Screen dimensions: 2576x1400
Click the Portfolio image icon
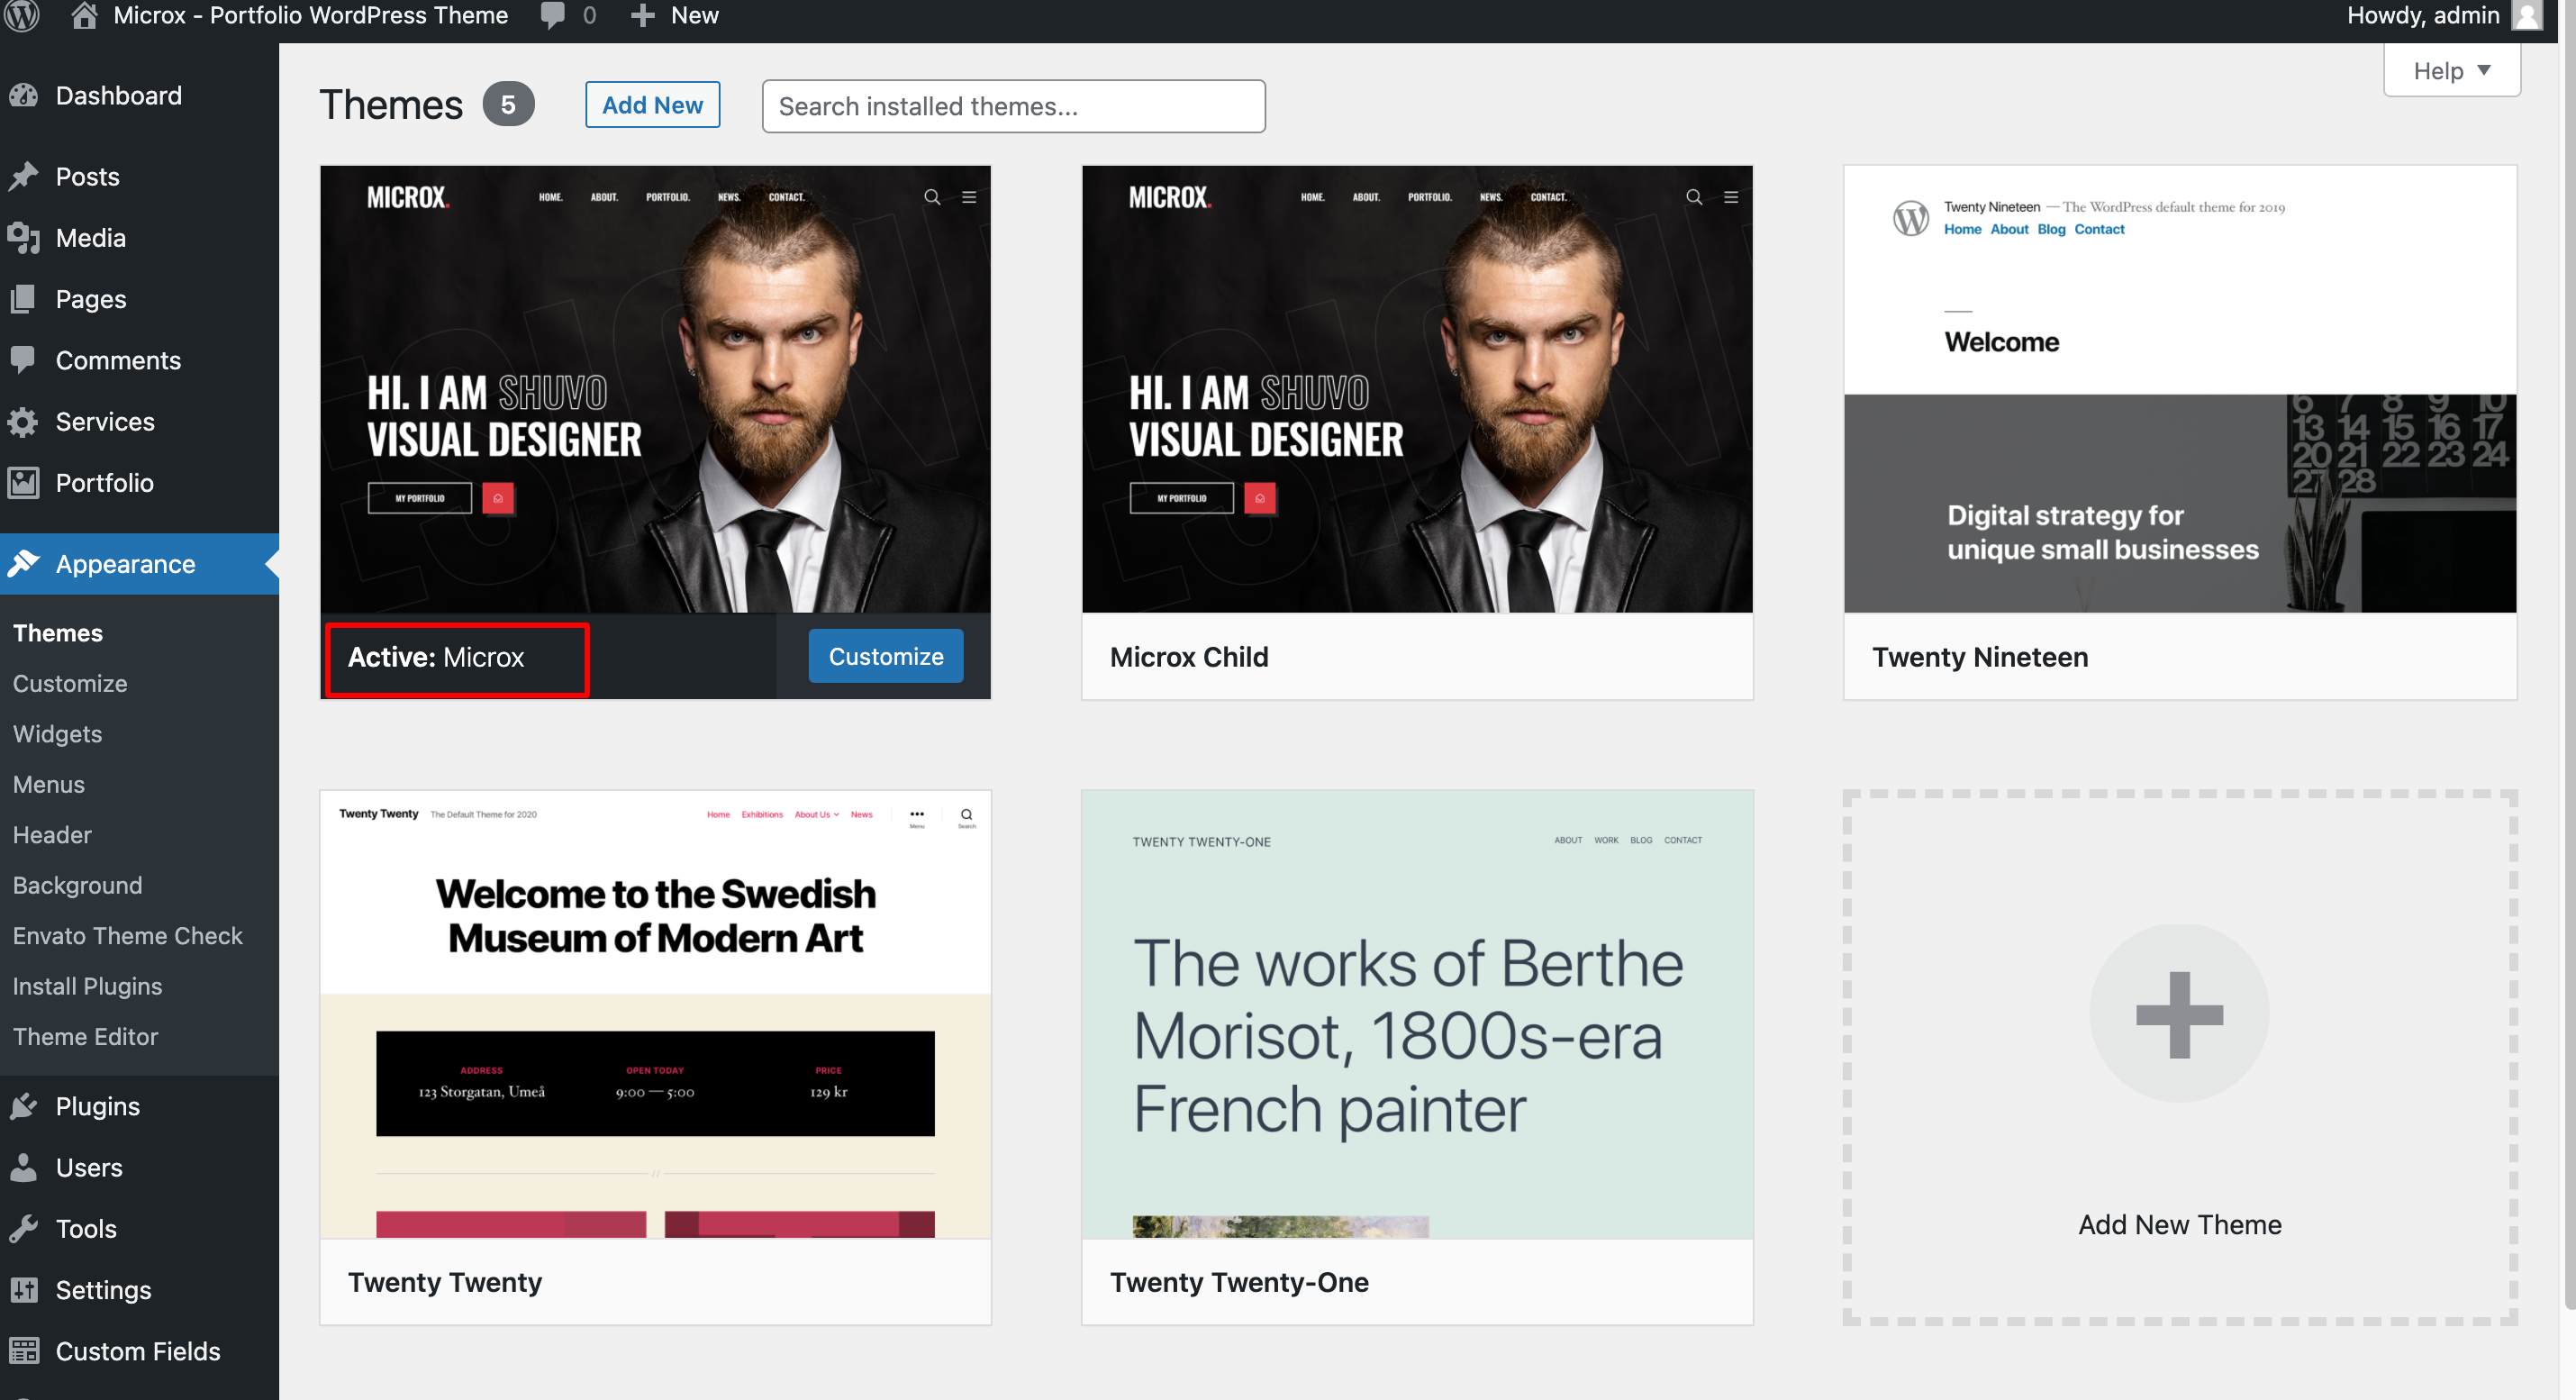coord(23,483)
